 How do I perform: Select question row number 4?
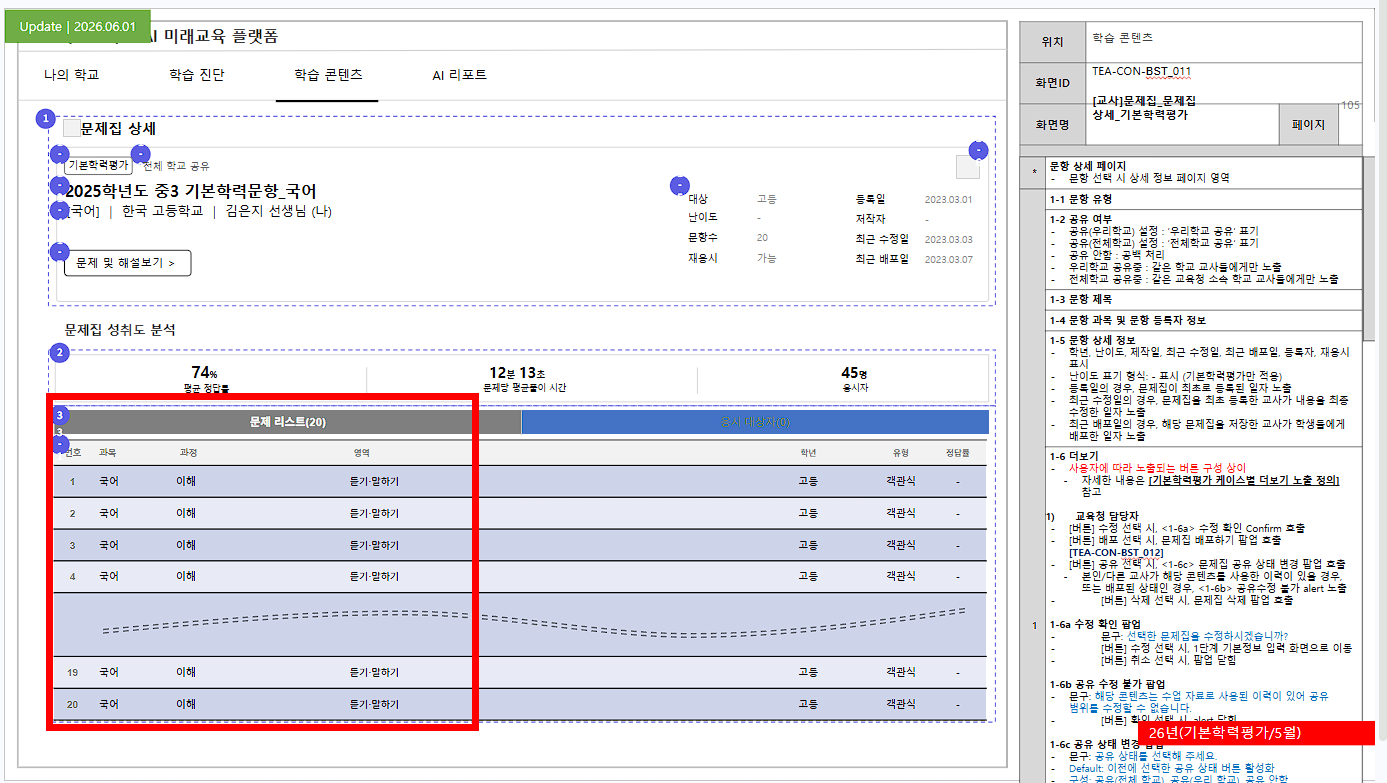click(520, 577)
